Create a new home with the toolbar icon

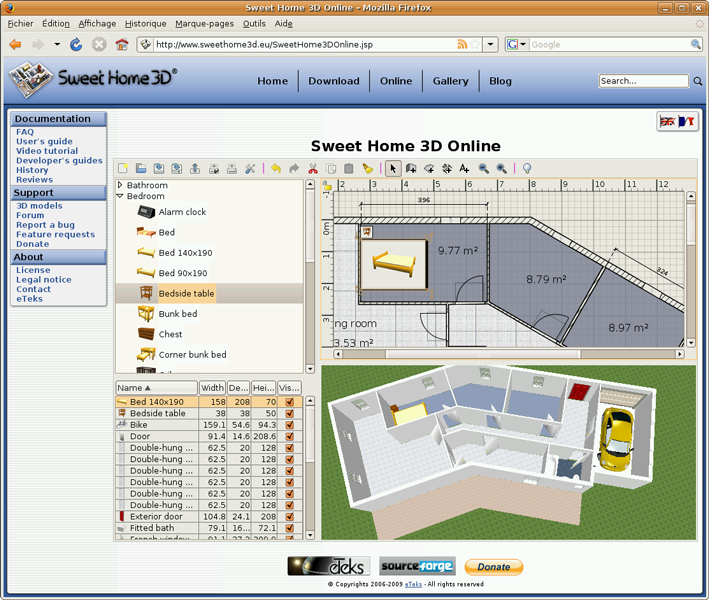123,169
